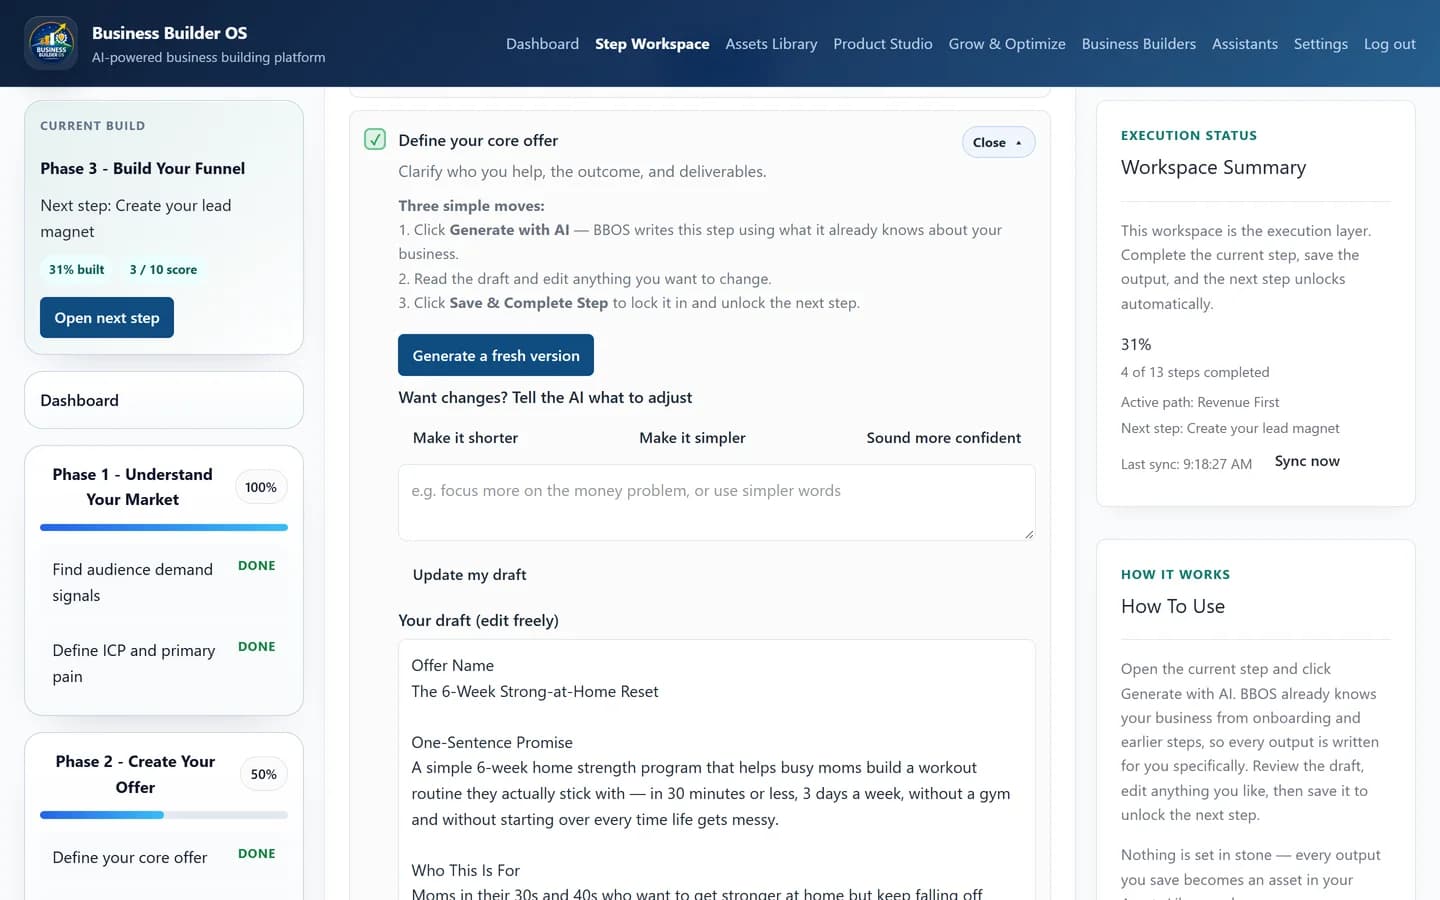Image resolution: width=1440 pixels, height=900 pixels.
Task: Click the 31% built badge
Action: coord(77,270)
